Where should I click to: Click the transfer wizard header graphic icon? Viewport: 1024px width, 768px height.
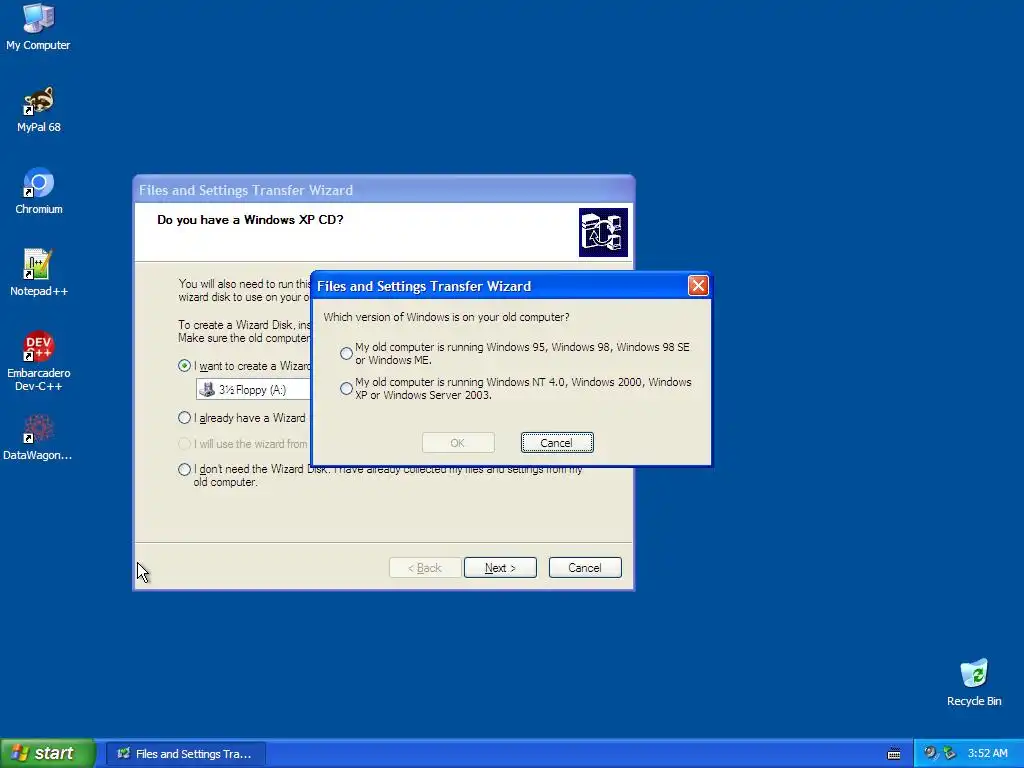[x=603, y=232]
